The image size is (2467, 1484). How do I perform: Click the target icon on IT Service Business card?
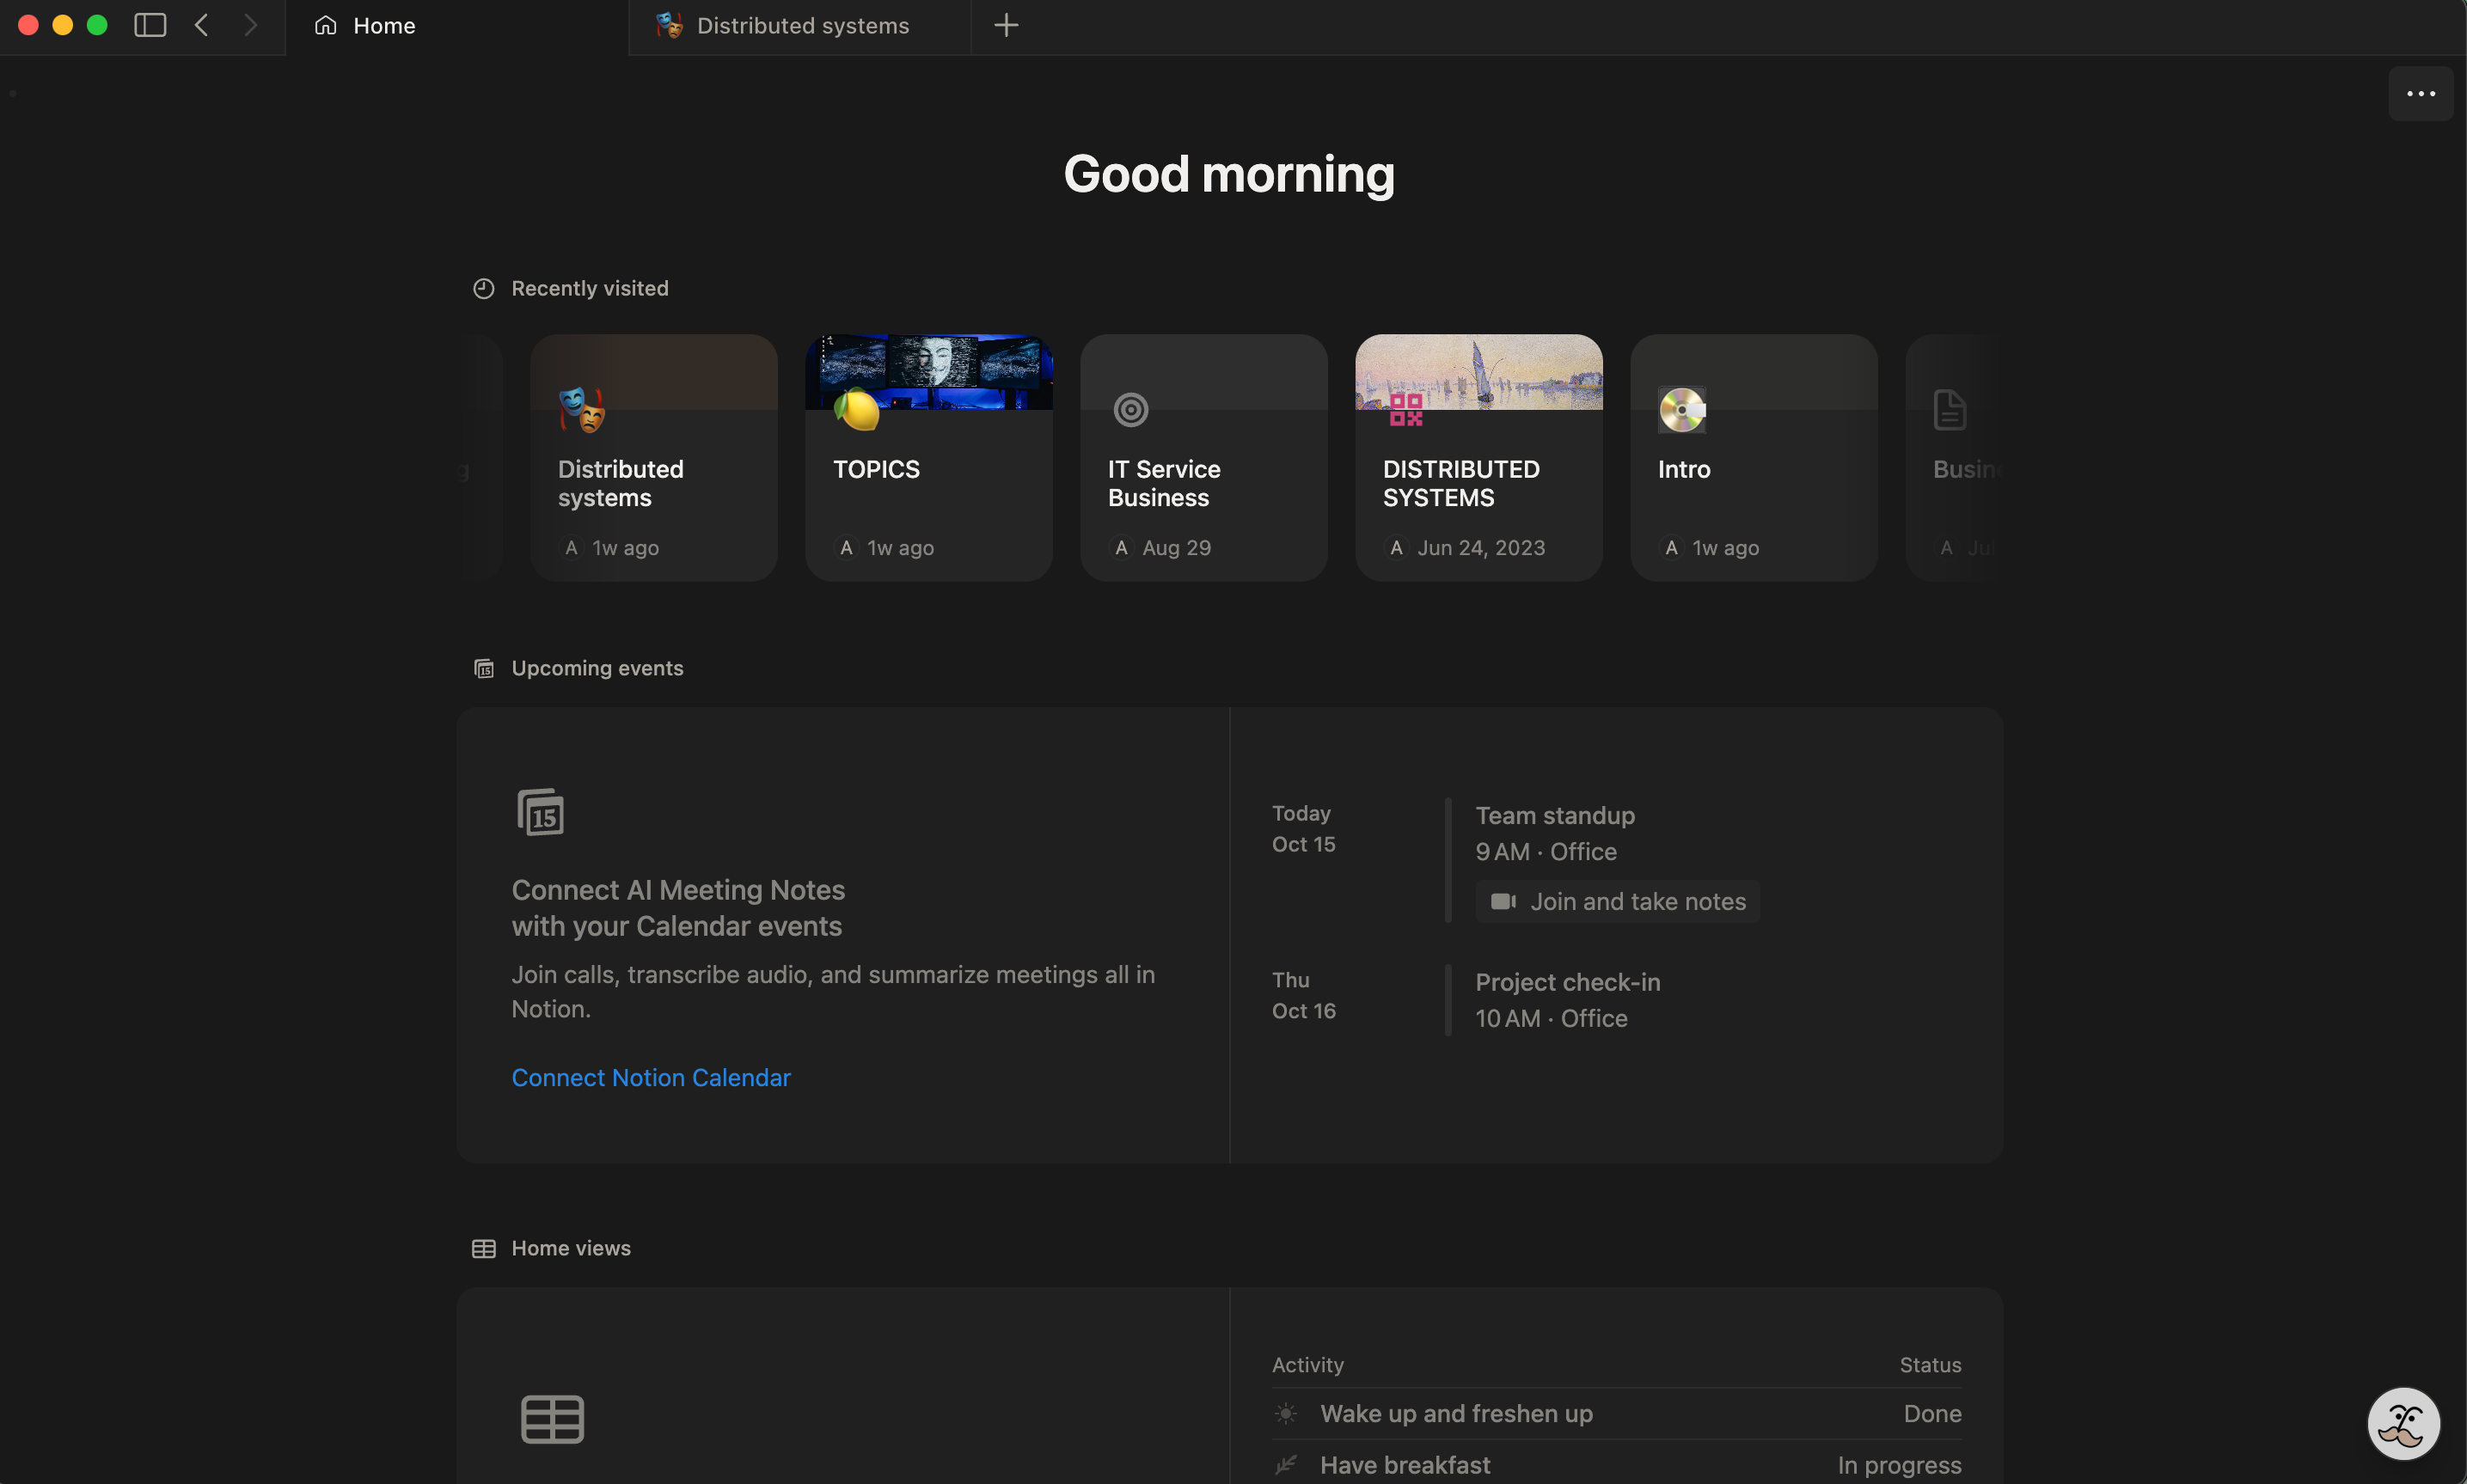[1131, 410]
